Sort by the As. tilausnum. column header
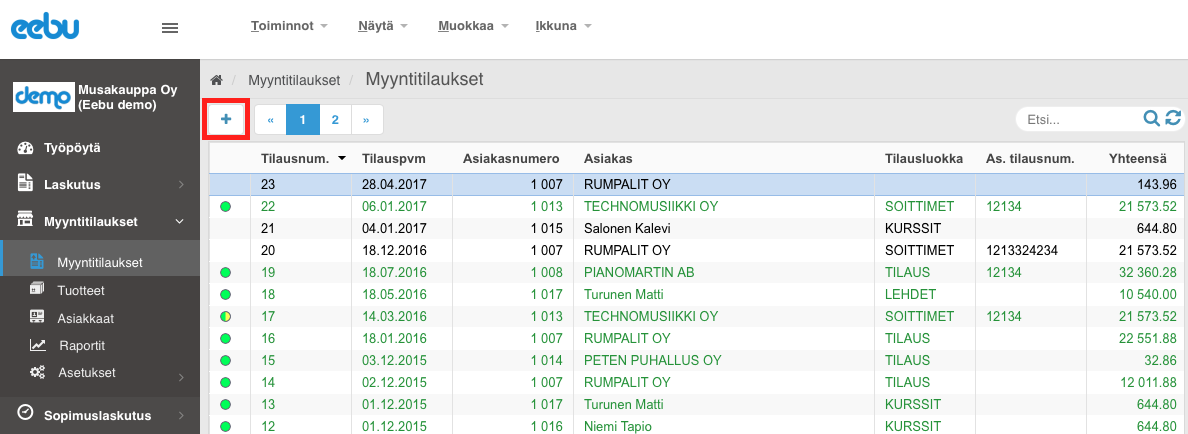The height and width of the screenshot is (434, 1188). coord(1030,158)
